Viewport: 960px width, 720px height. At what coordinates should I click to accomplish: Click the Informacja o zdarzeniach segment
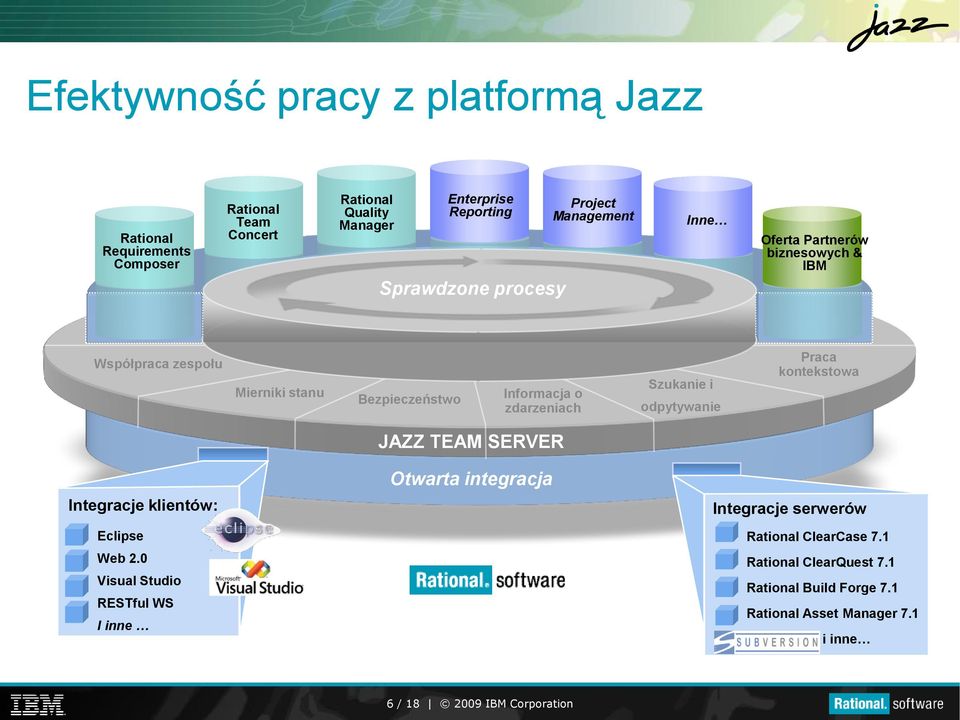click(542, 400)
